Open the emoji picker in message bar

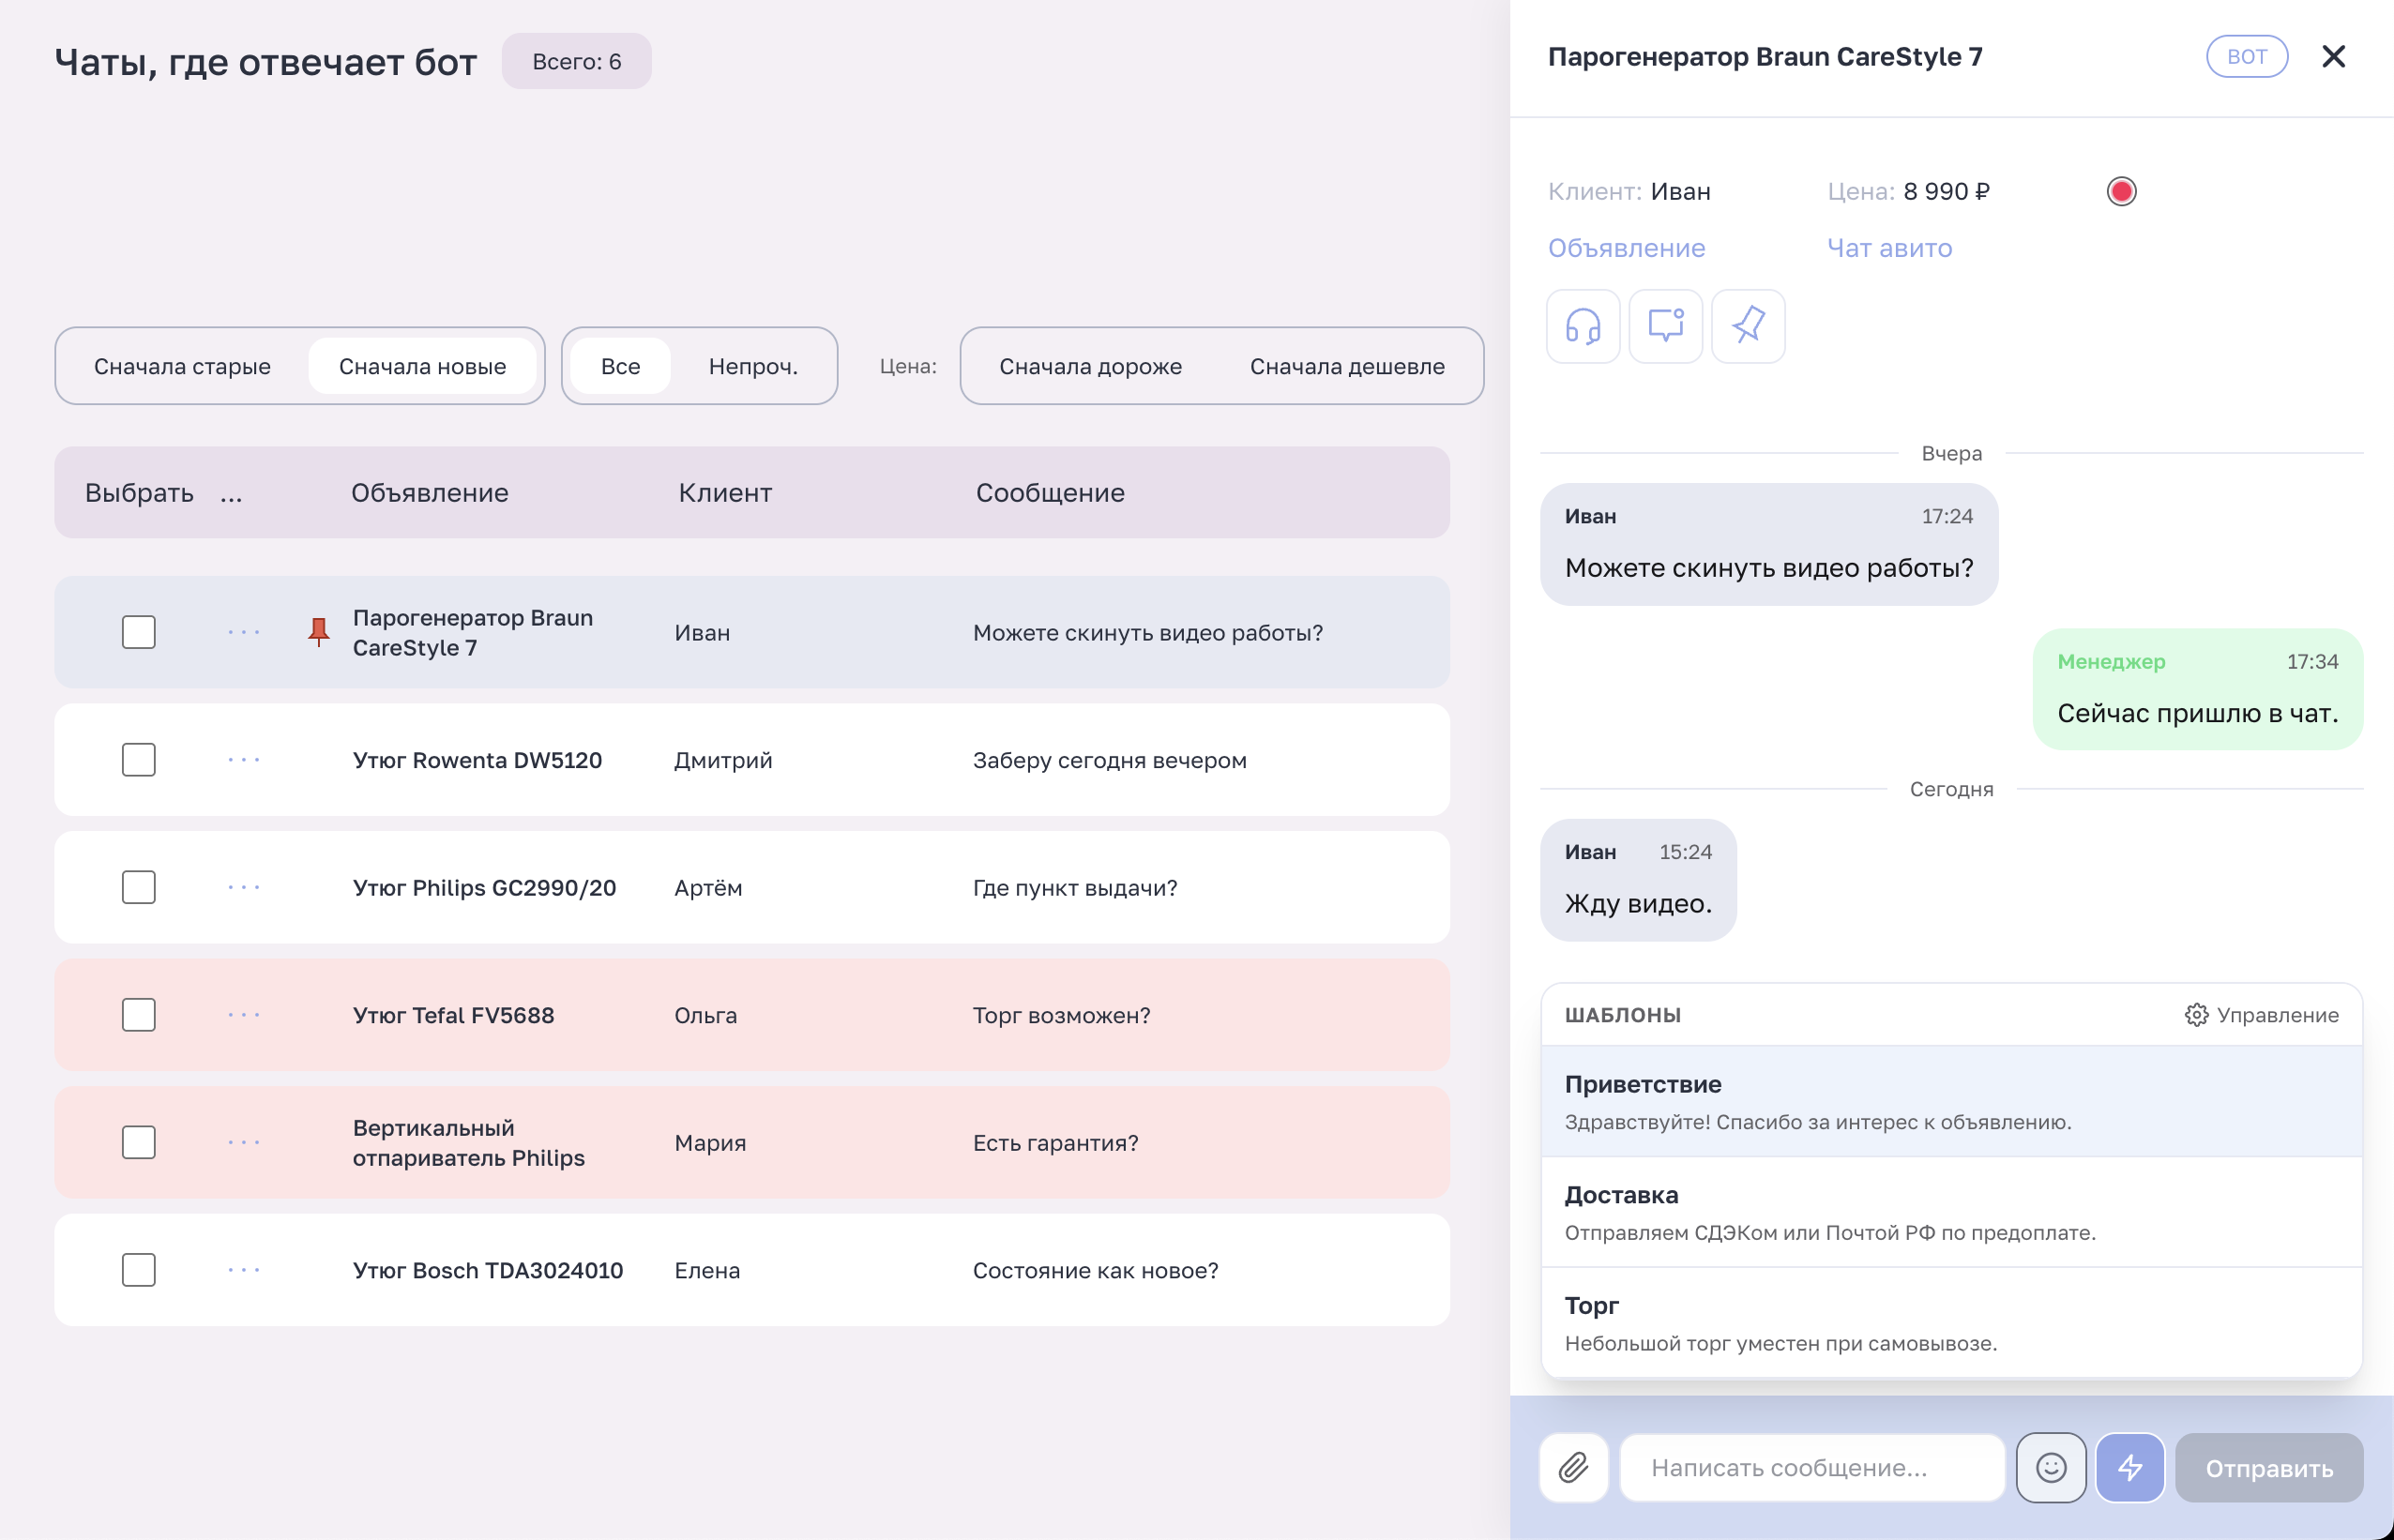pyautogui.click(x=2051, y=1467)
